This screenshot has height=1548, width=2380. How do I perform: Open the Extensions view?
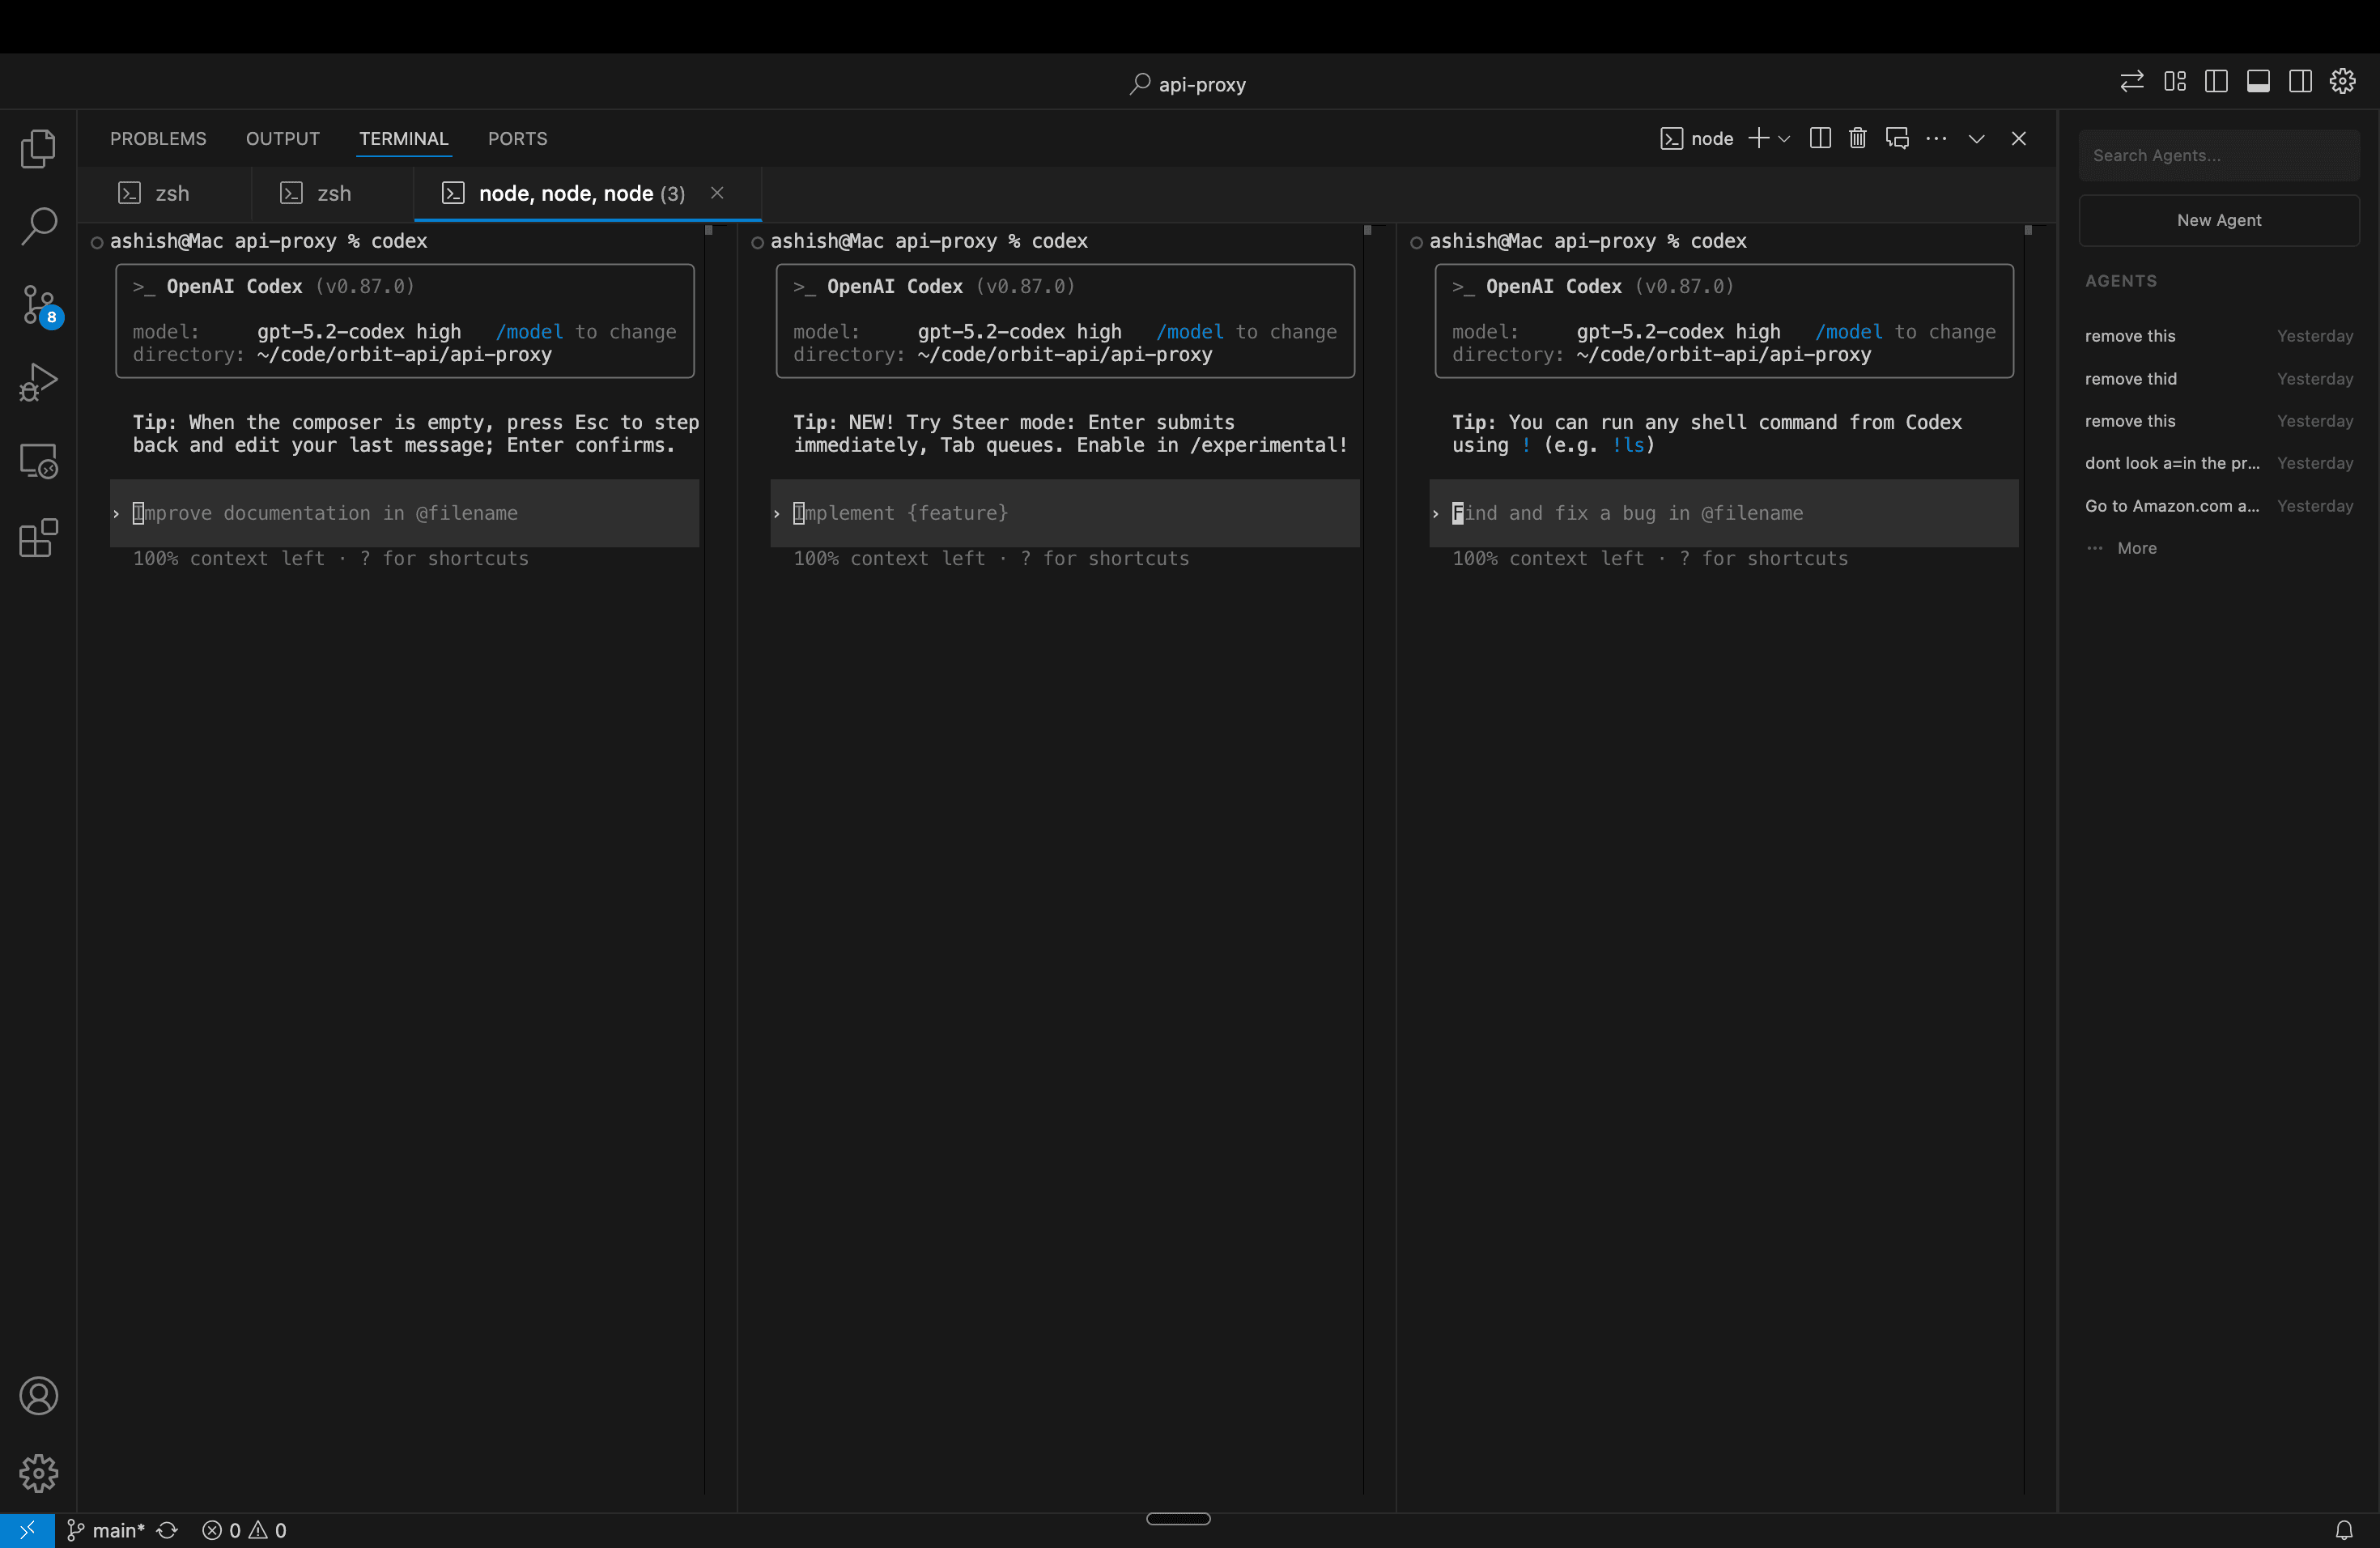point(38,539)
